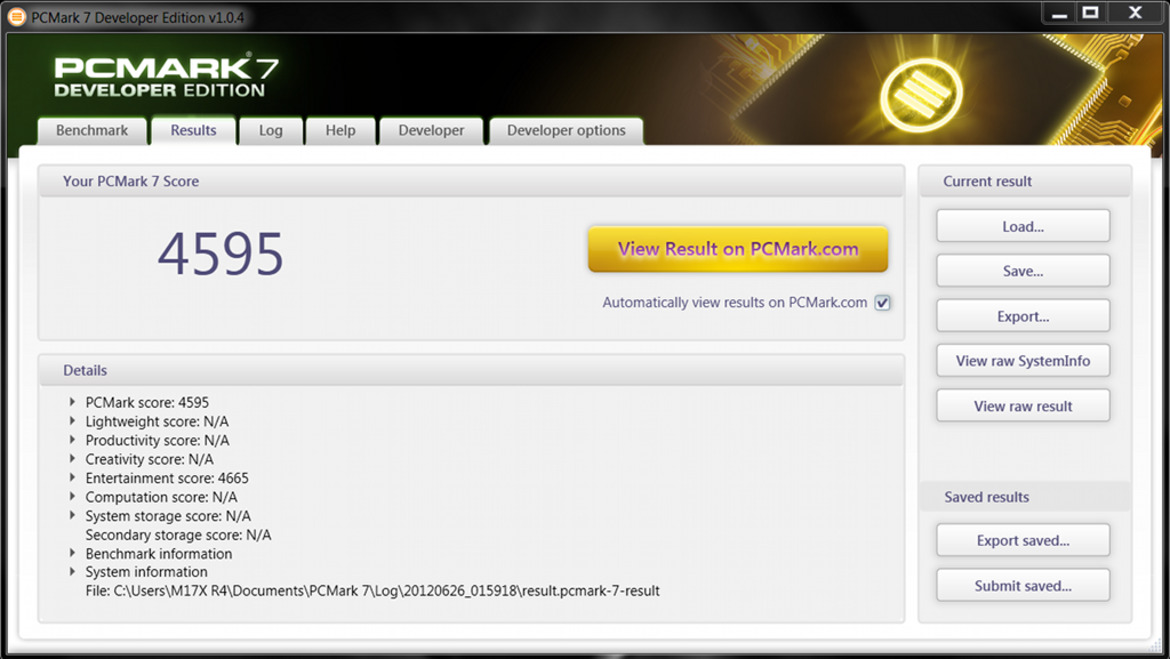Screen dimensions: 1170x659
Task: Switch to the Benchmark tab
Action: (x=92, y=131)
